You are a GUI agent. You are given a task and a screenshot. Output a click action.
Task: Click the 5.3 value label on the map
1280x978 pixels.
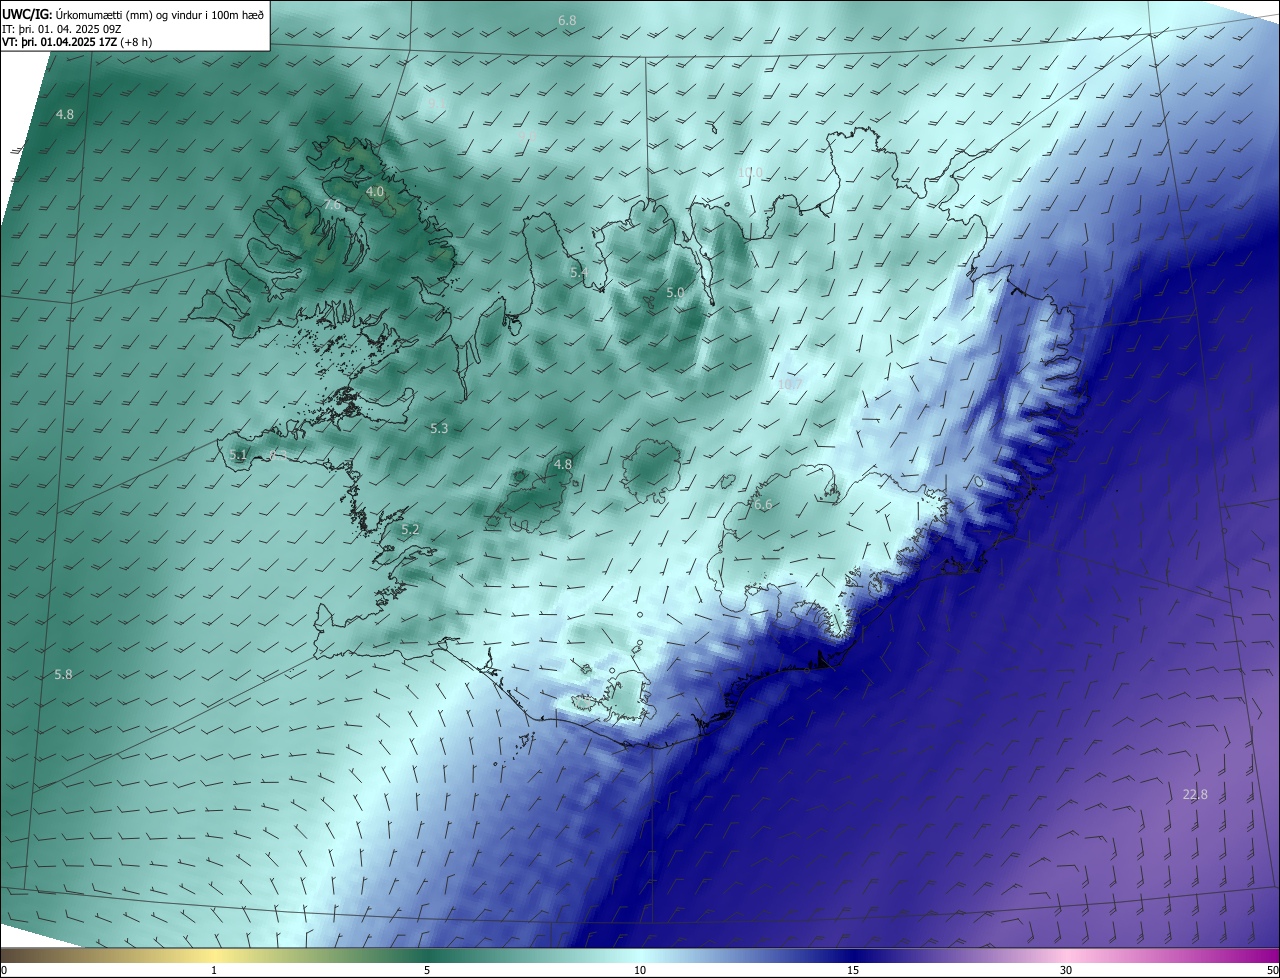(439, 428)
